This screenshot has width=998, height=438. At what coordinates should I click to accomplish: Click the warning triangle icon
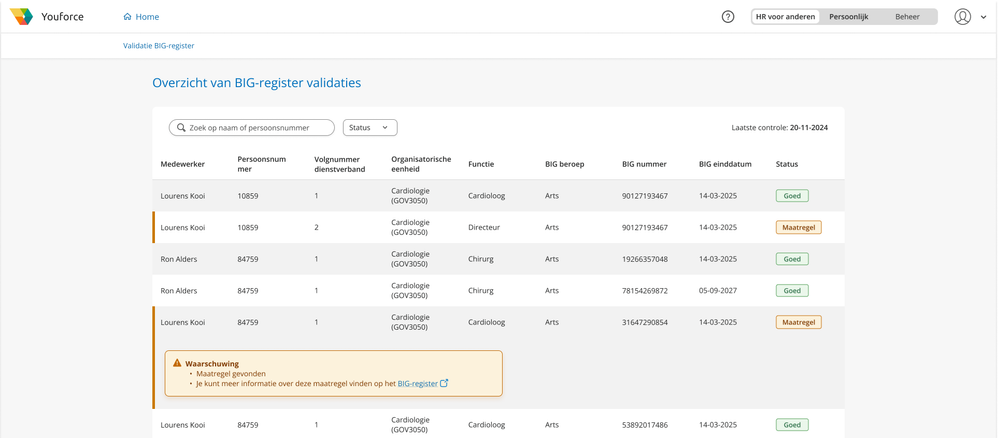[177, 363]
